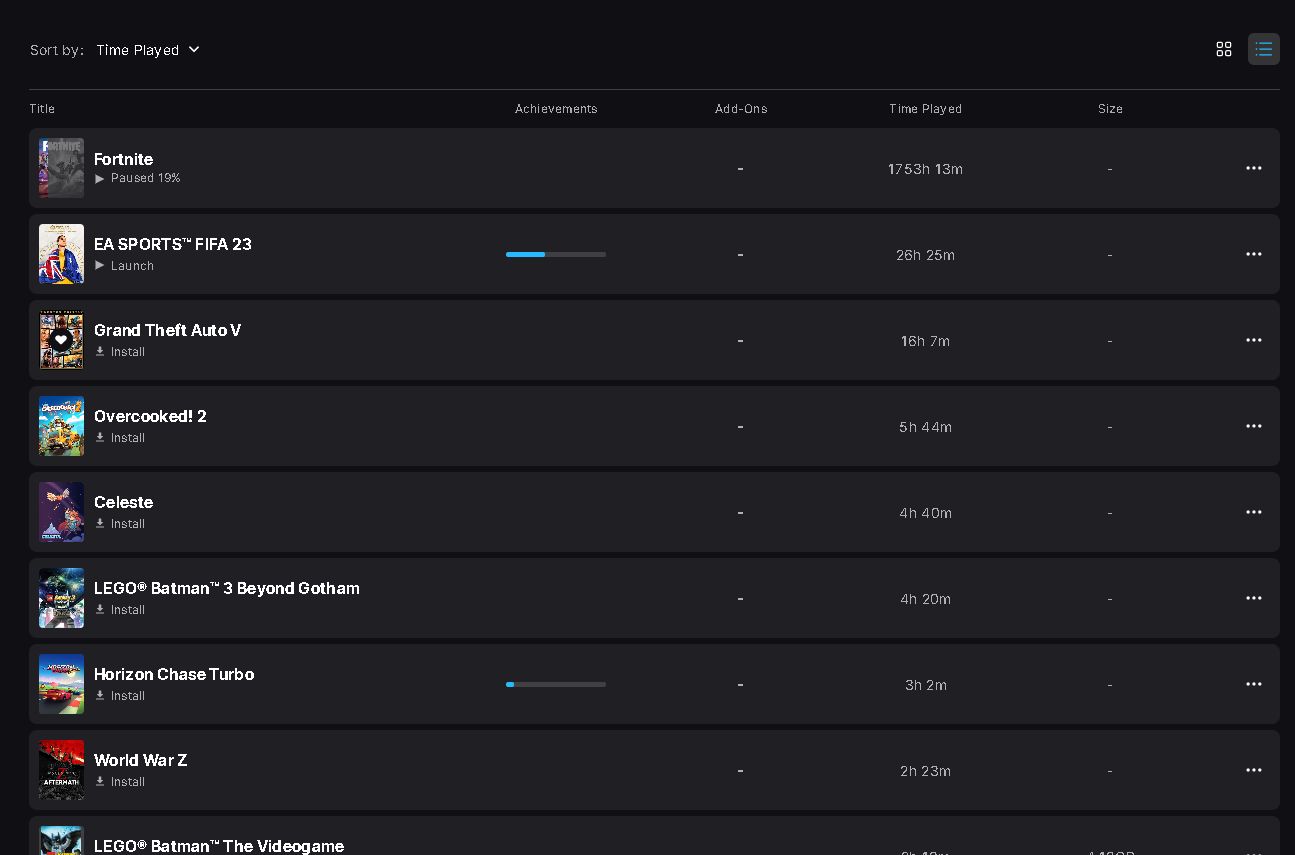Viewport: 1295px width, 855px height.
Task: Click the World War Z cover thumbnail
Action: (61, 770)
